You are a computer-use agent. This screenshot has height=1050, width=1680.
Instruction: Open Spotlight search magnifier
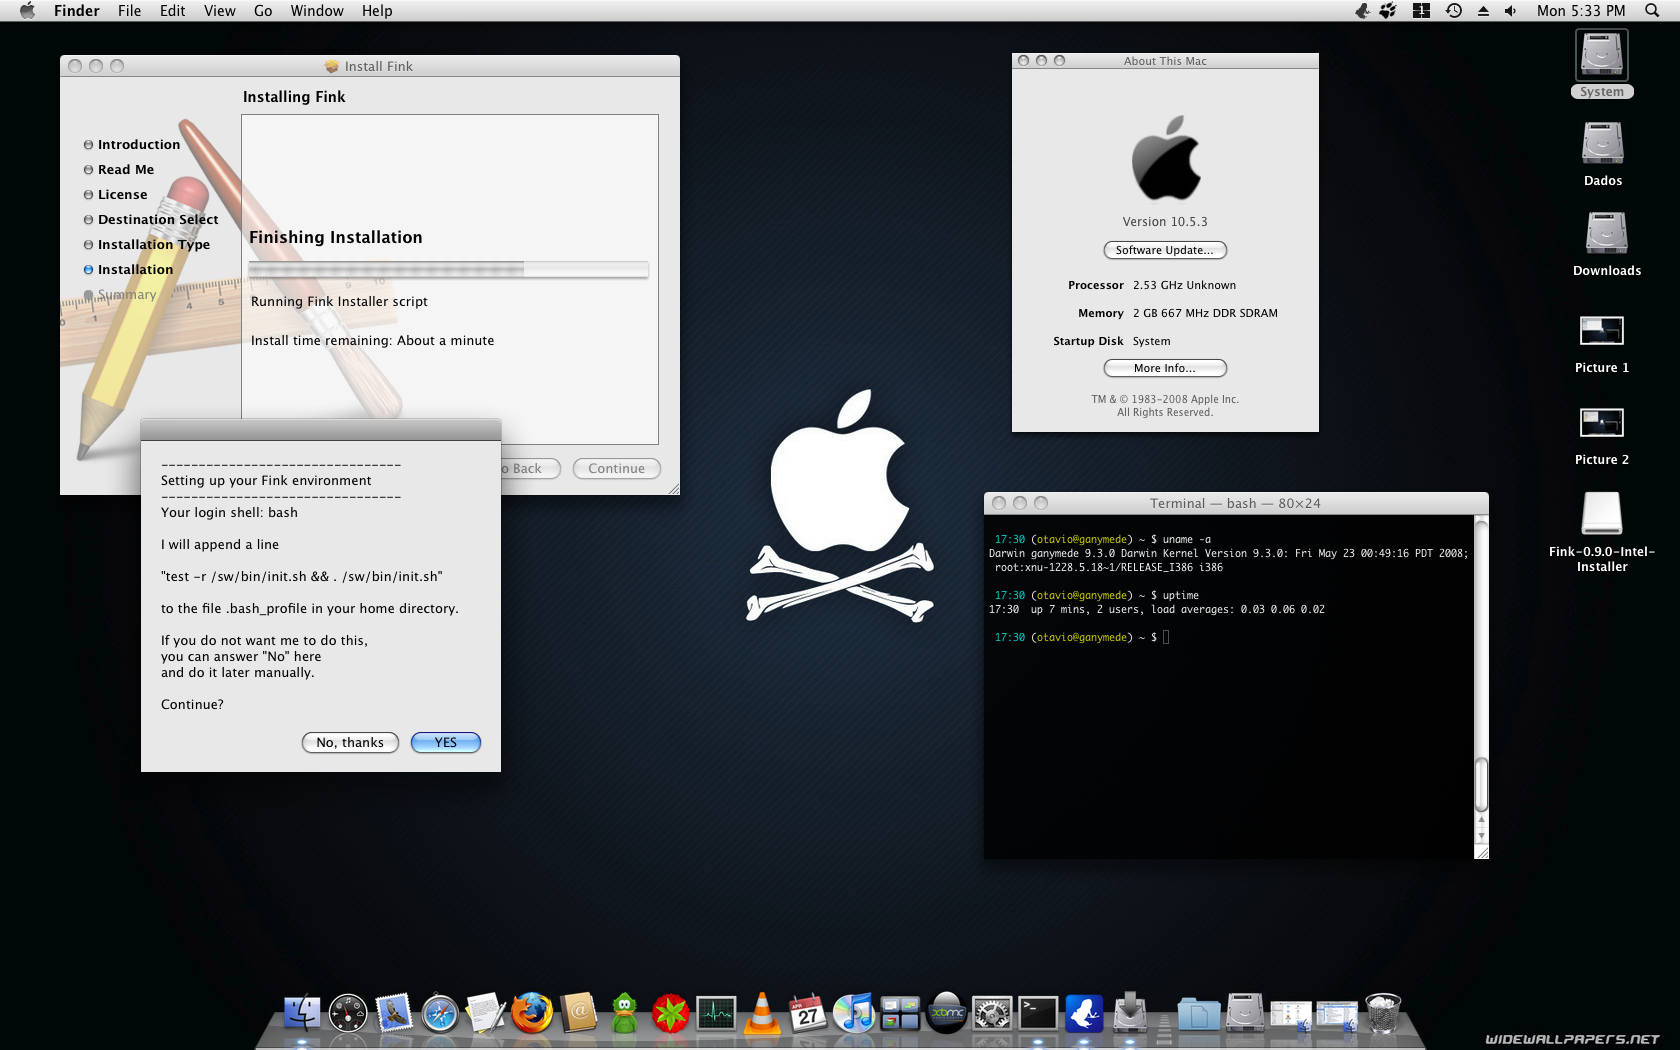click(1652, 11)
